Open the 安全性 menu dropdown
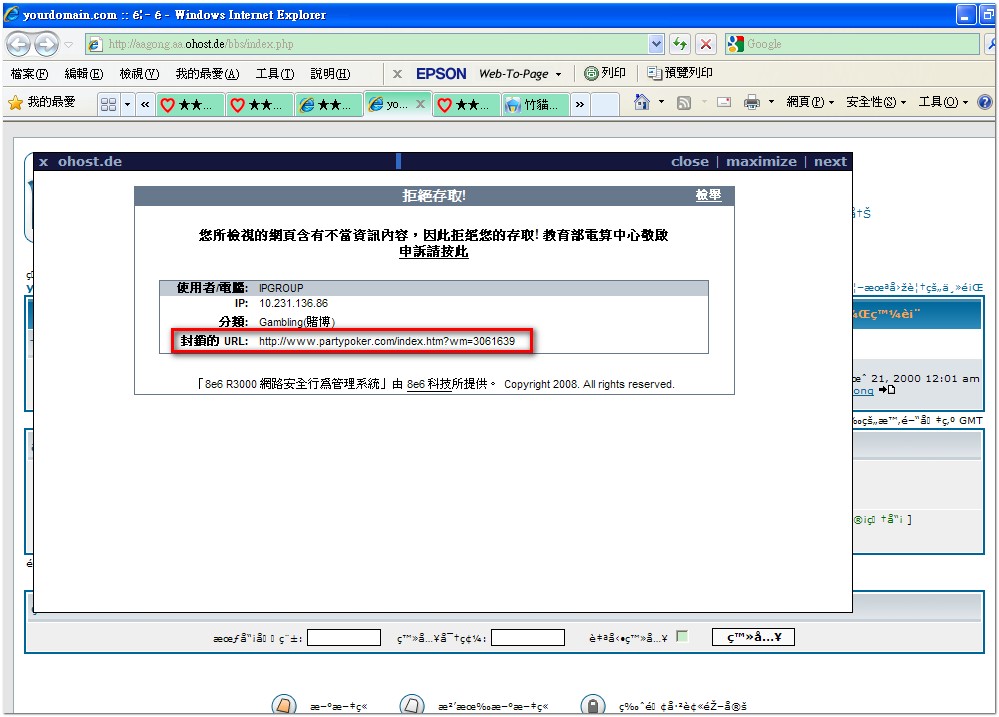999x717 pixels. pos(876,103)
